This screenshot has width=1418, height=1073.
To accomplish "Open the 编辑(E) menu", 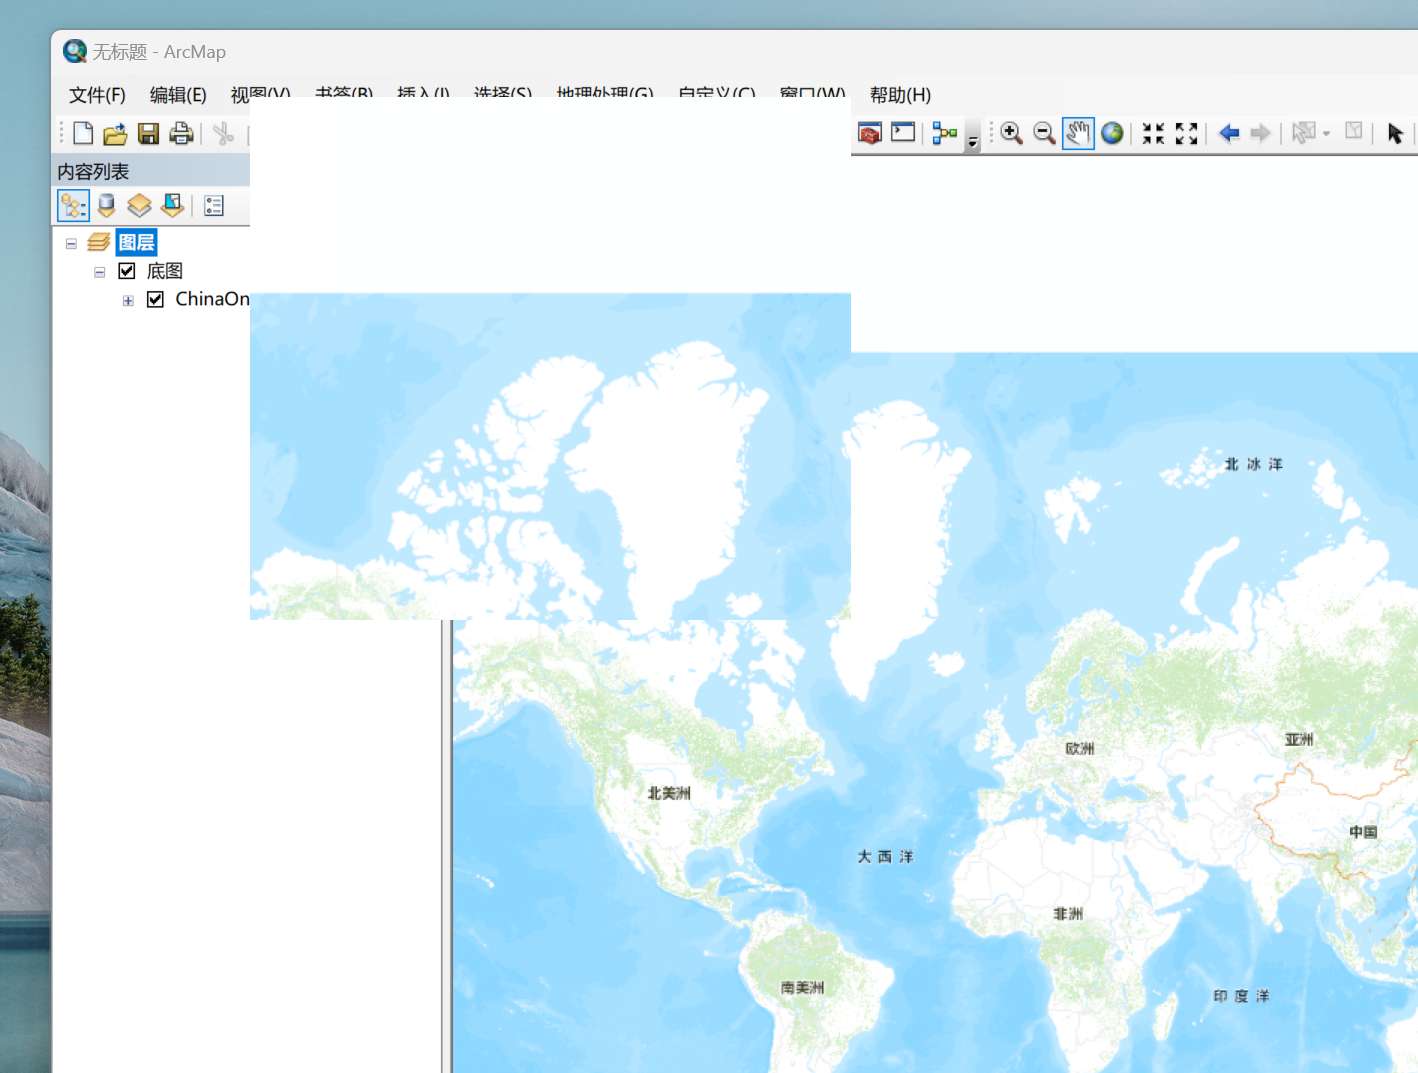I will 178,95.
